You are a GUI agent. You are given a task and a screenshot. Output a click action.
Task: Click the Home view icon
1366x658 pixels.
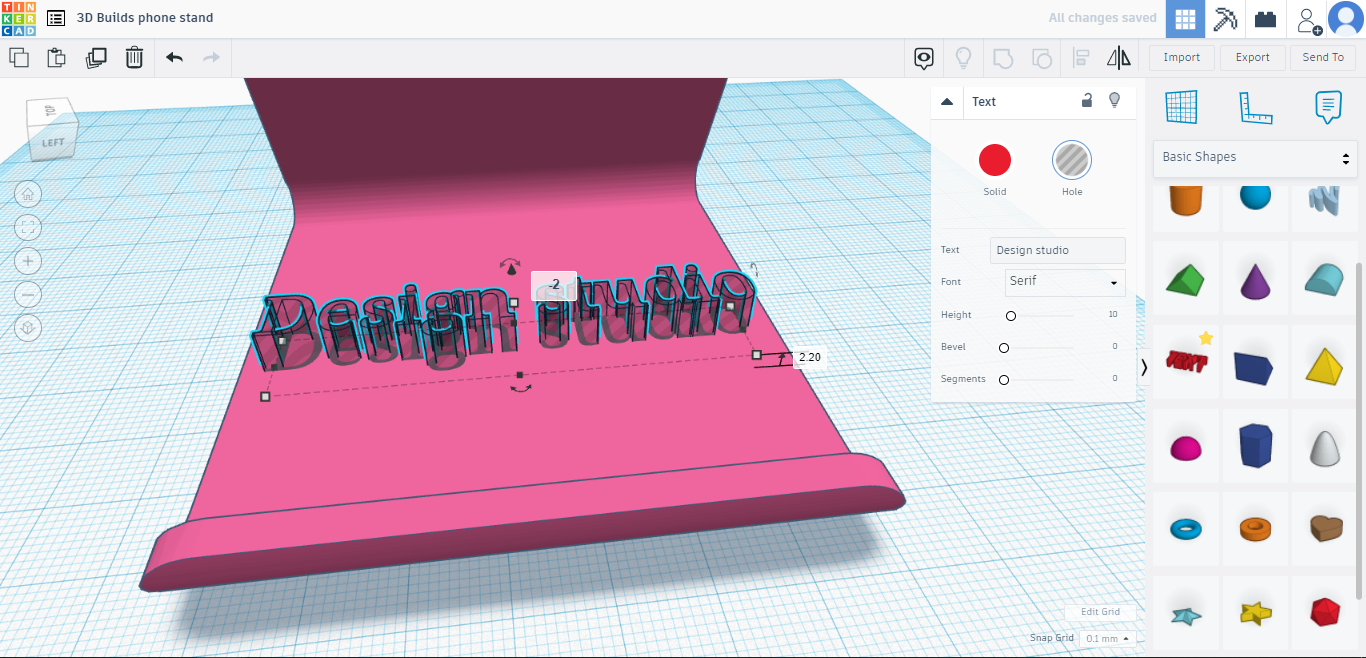[28, 194]
